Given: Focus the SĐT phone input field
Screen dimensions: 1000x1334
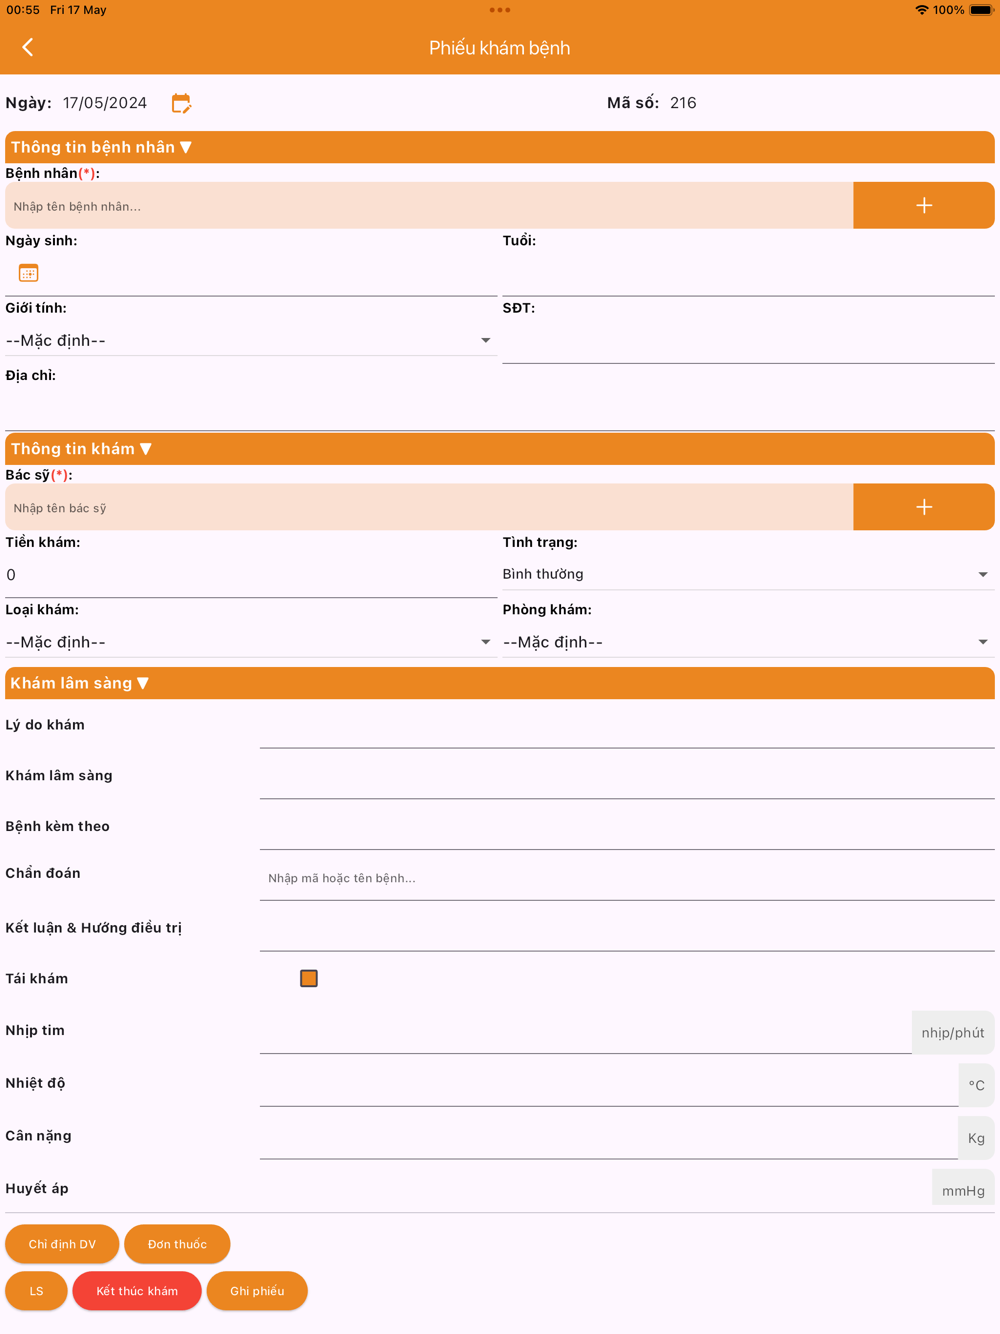Looking at the screenshot, I should click(748, 341).
